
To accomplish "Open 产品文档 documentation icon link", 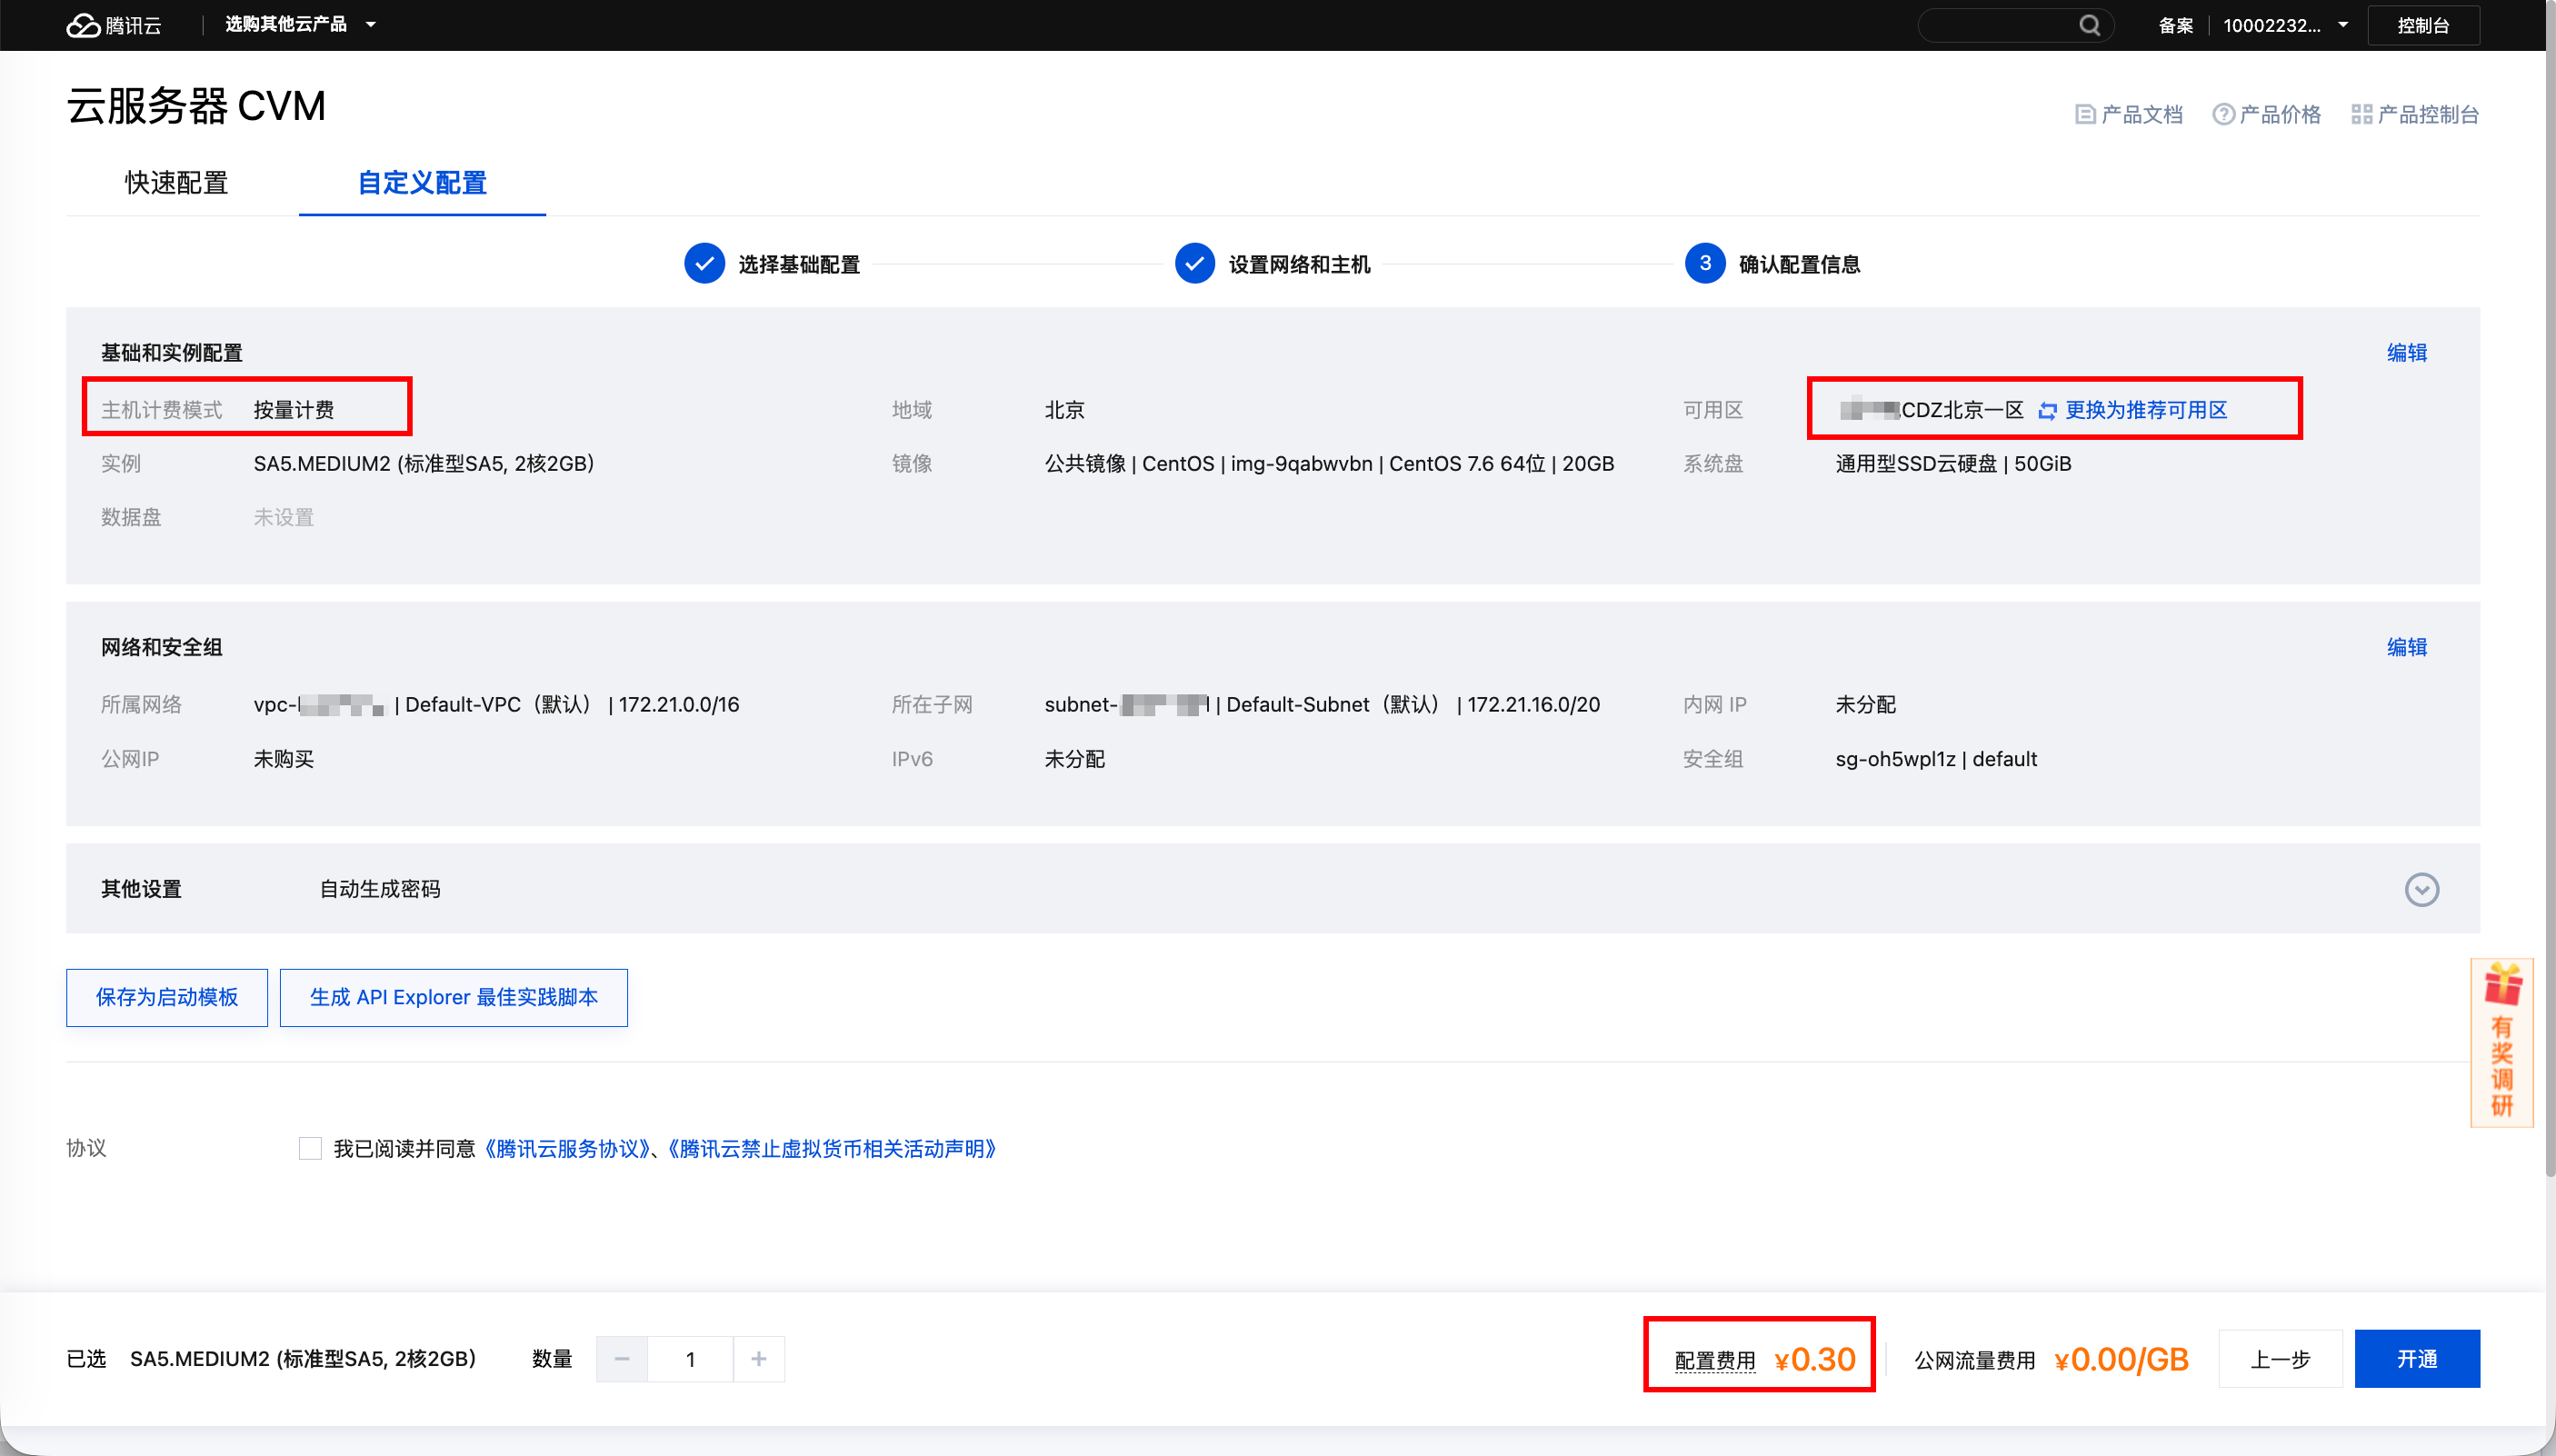I will click(x=2085, y=115).
